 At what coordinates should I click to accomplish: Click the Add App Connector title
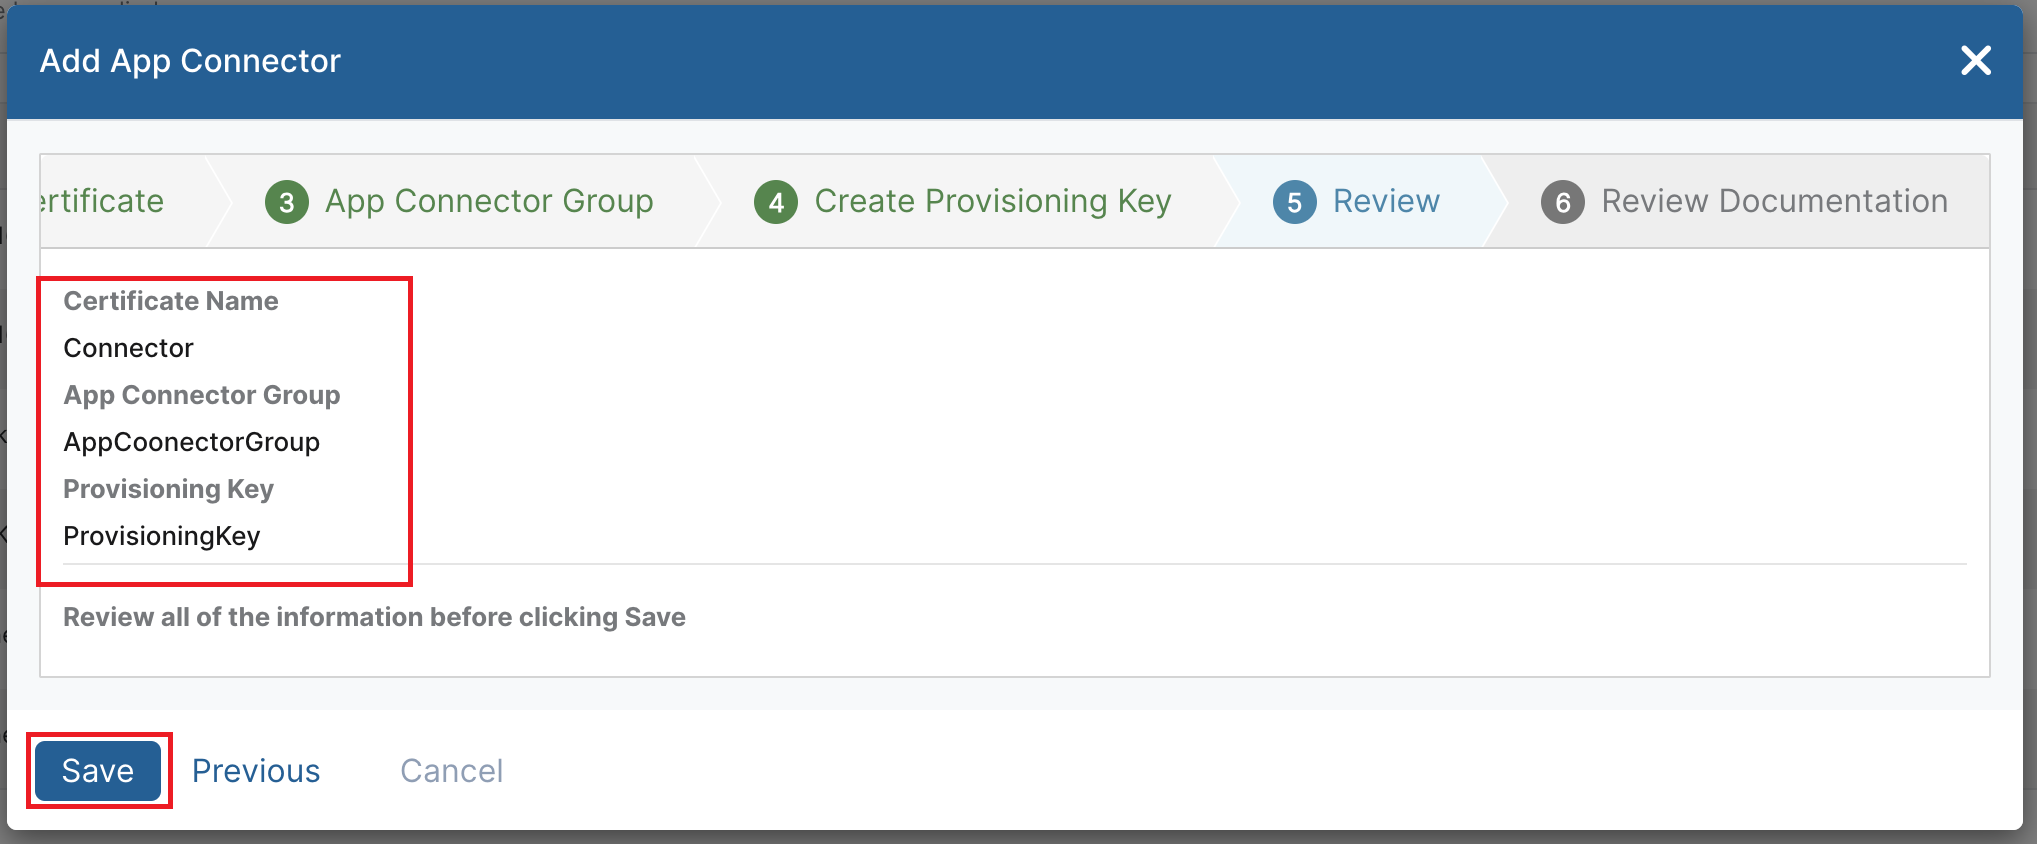190,61
